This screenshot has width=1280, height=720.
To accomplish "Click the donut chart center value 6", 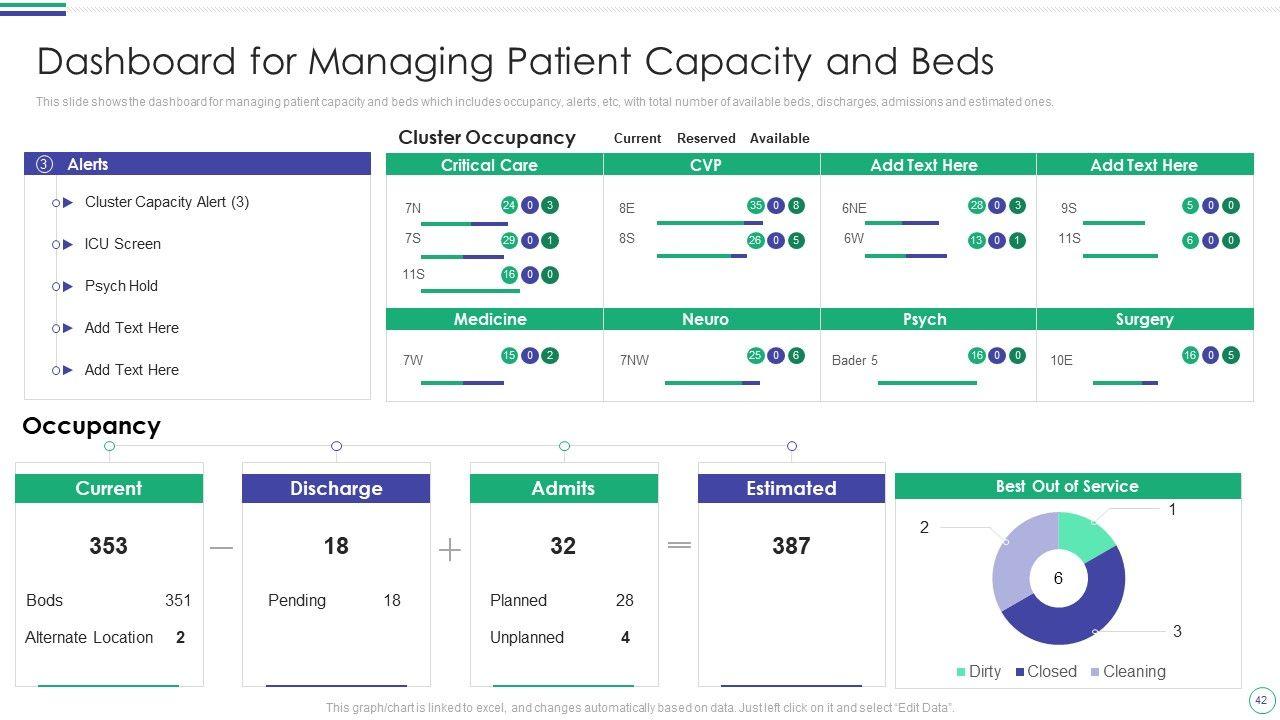I will [1058, 578].
